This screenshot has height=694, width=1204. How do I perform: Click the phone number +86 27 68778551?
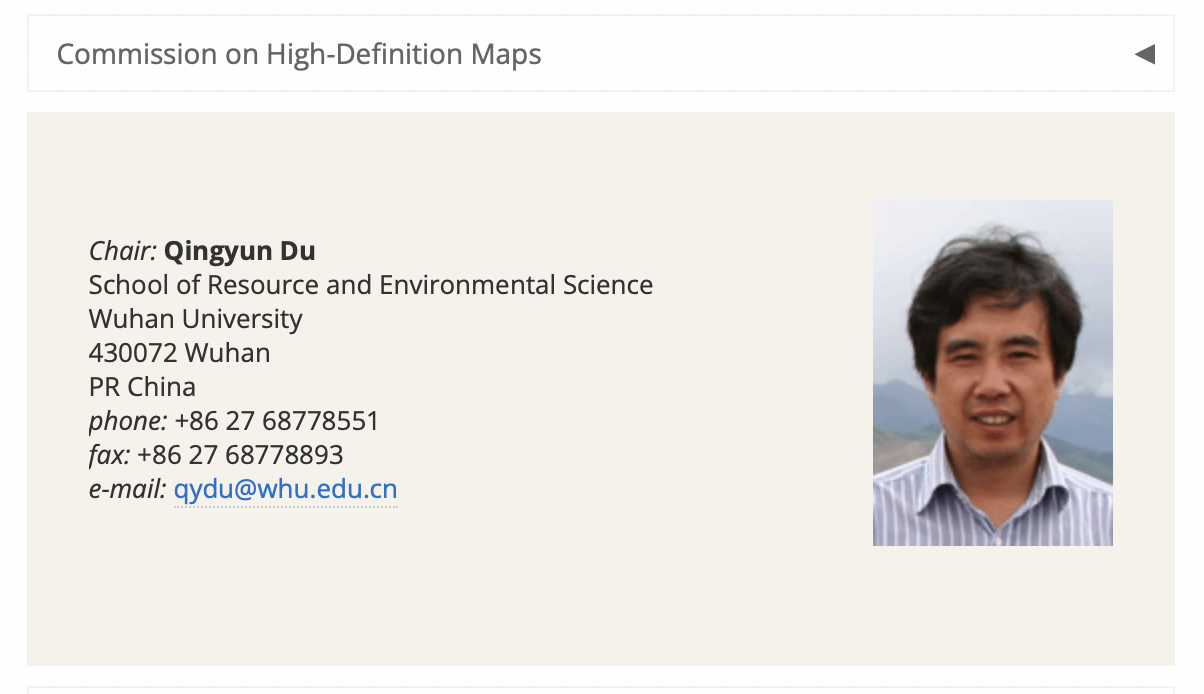[276, 421]
